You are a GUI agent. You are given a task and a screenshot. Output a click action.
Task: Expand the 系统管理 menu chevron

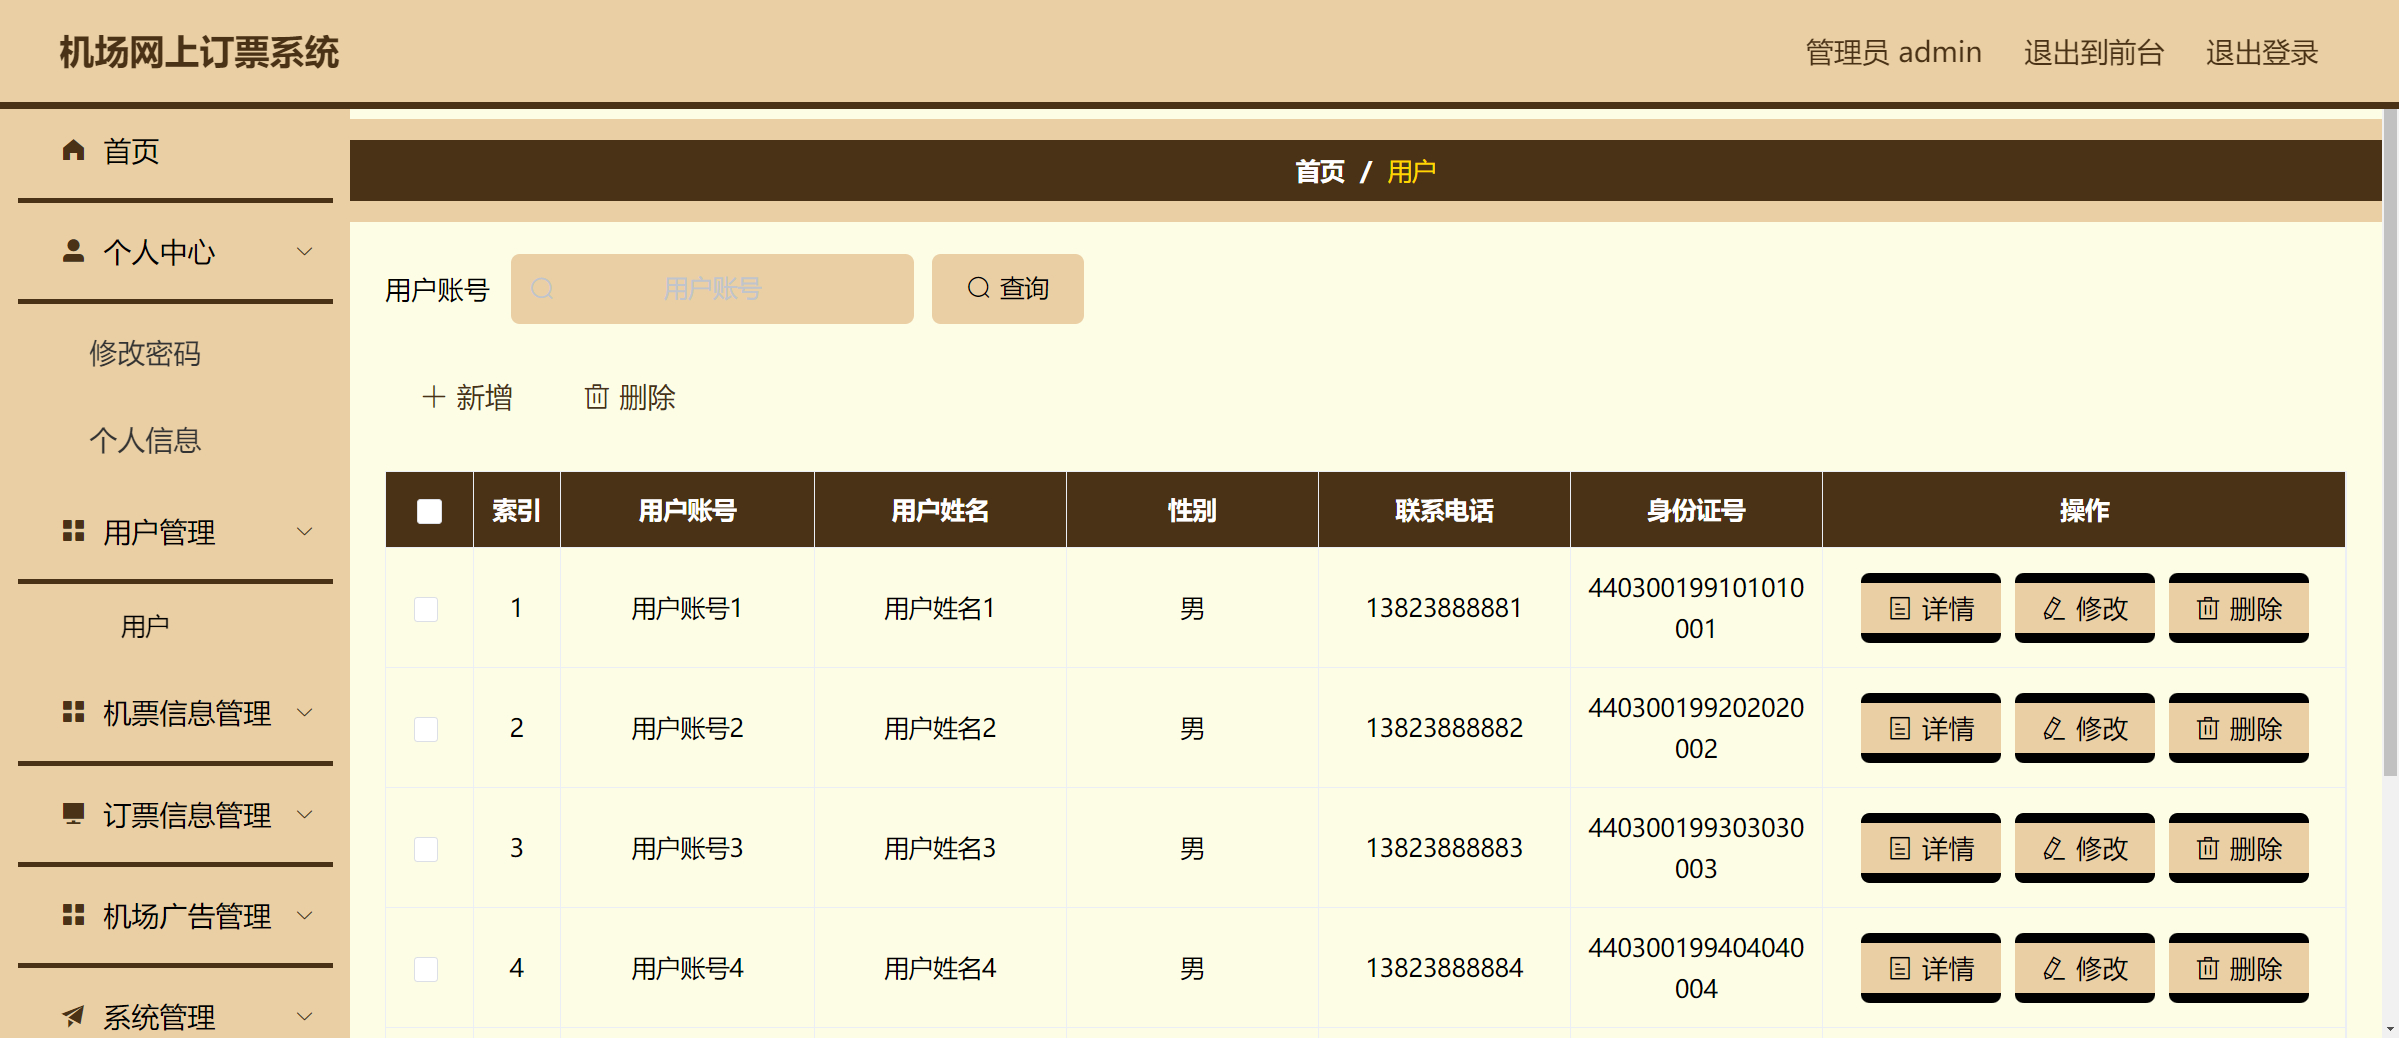coord(305,1016)
